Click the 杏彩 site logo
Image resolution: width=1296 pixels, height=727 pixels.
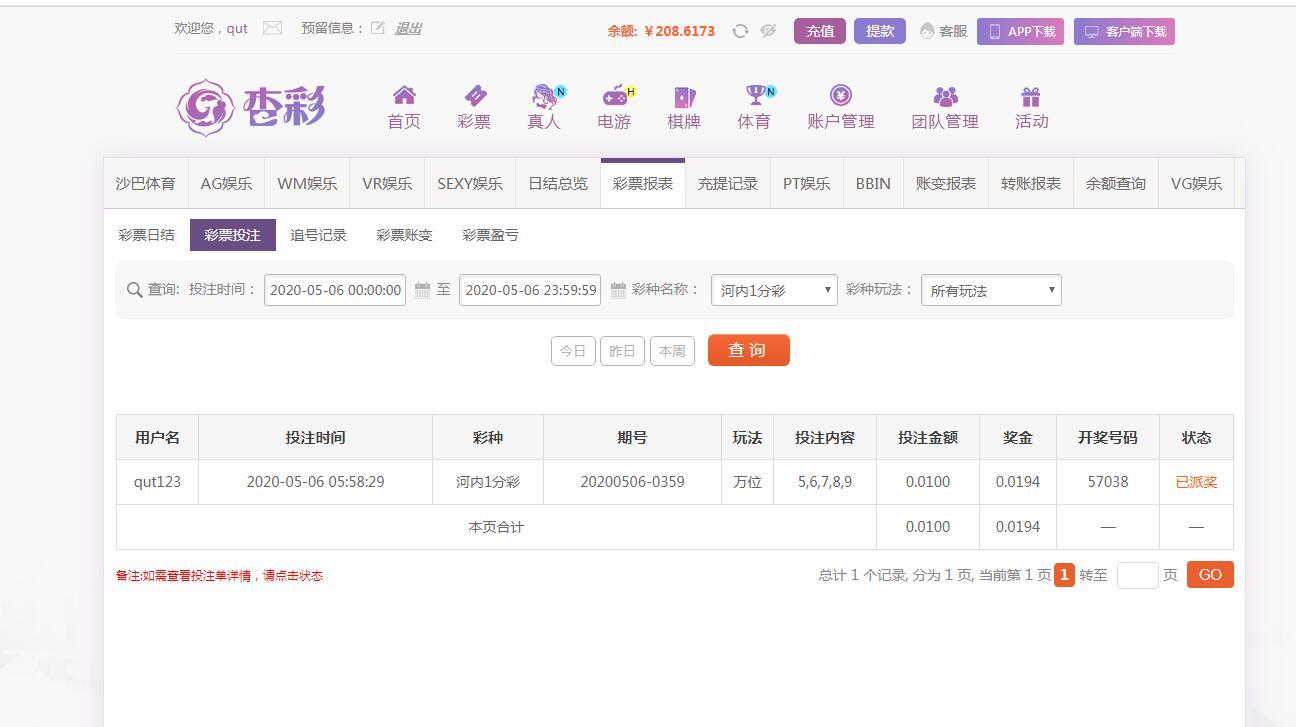(251, 107)
